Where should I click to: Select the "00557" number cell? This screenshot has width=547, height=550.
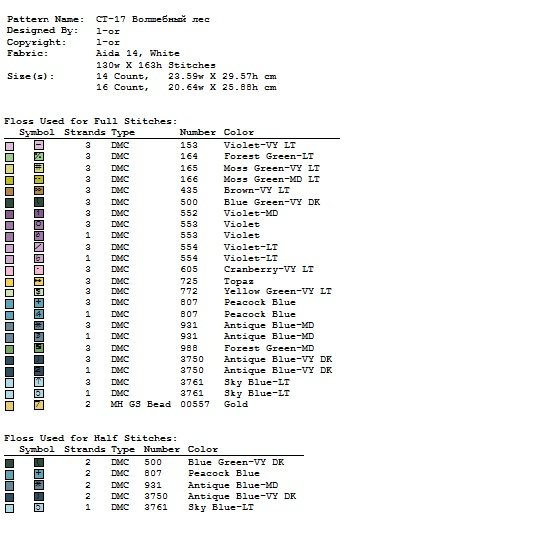195,404
